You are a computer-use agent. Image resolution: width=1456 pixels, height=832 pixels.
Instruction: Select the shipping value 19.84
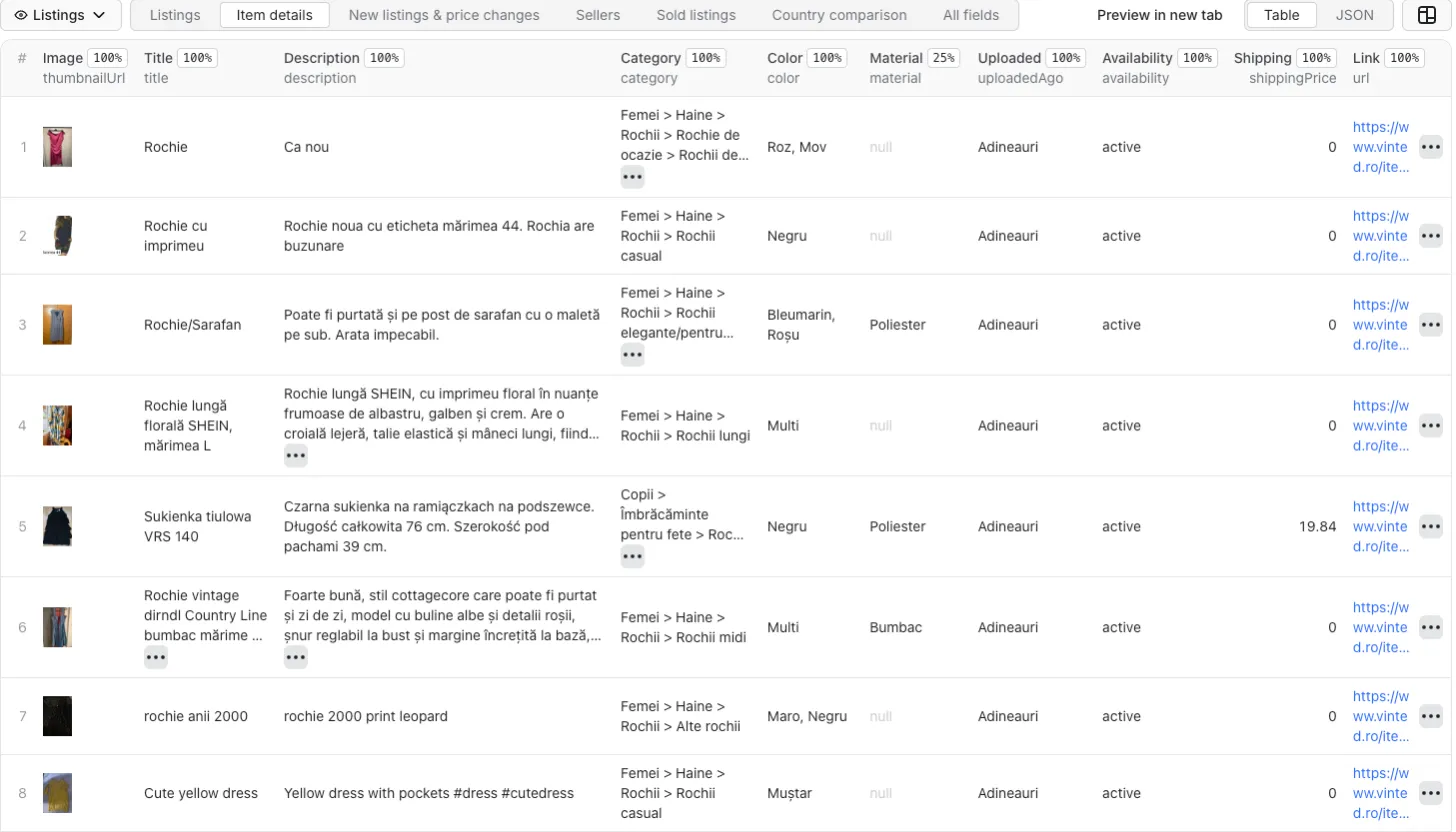1317,527
